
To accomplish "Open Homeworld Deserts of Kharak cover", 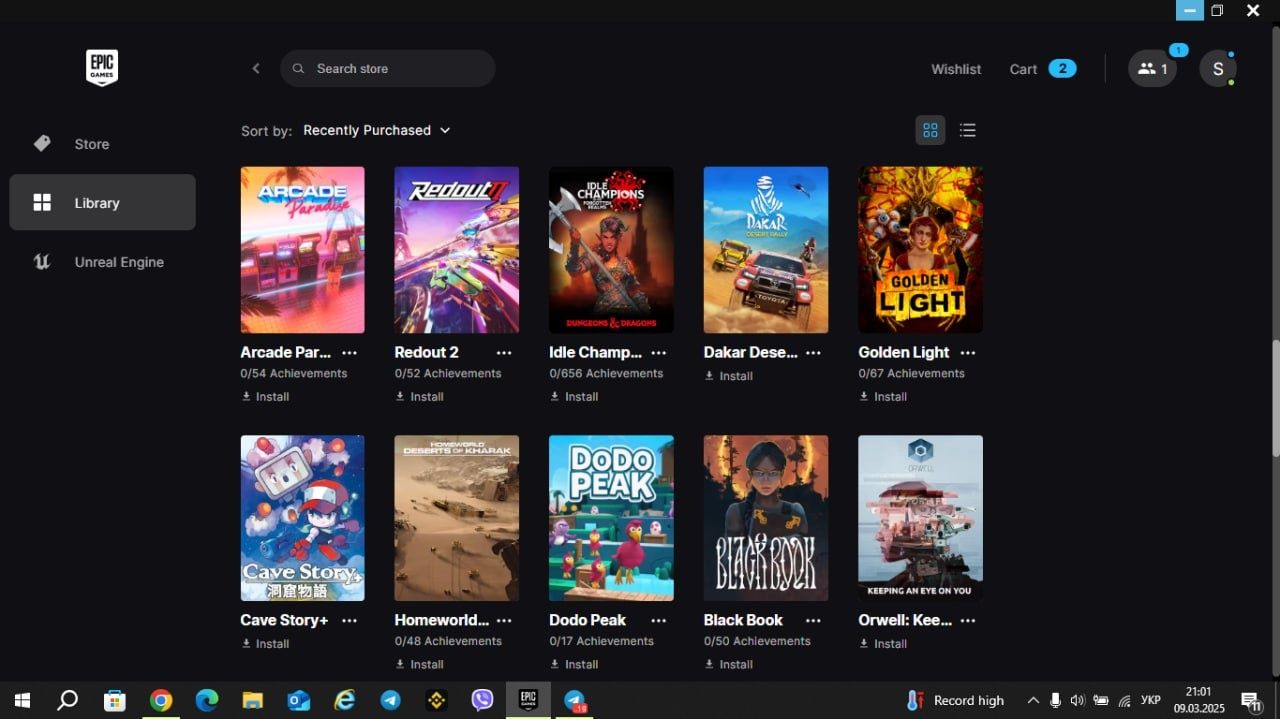I will 457,518.
